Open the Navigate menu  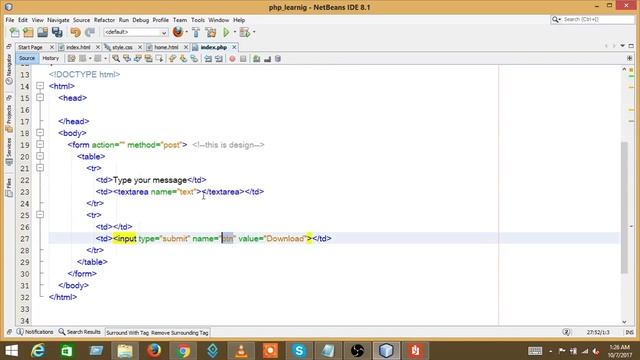(x=58, y=20)
